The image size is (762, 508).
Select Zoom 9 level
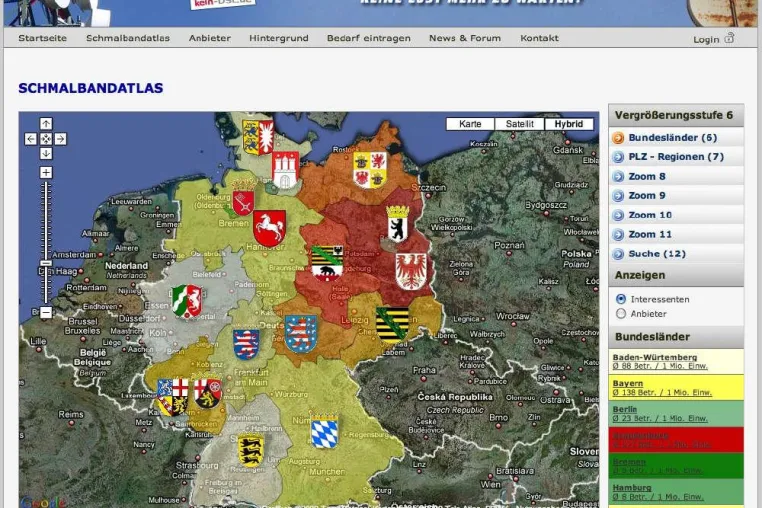pos(676,195)
